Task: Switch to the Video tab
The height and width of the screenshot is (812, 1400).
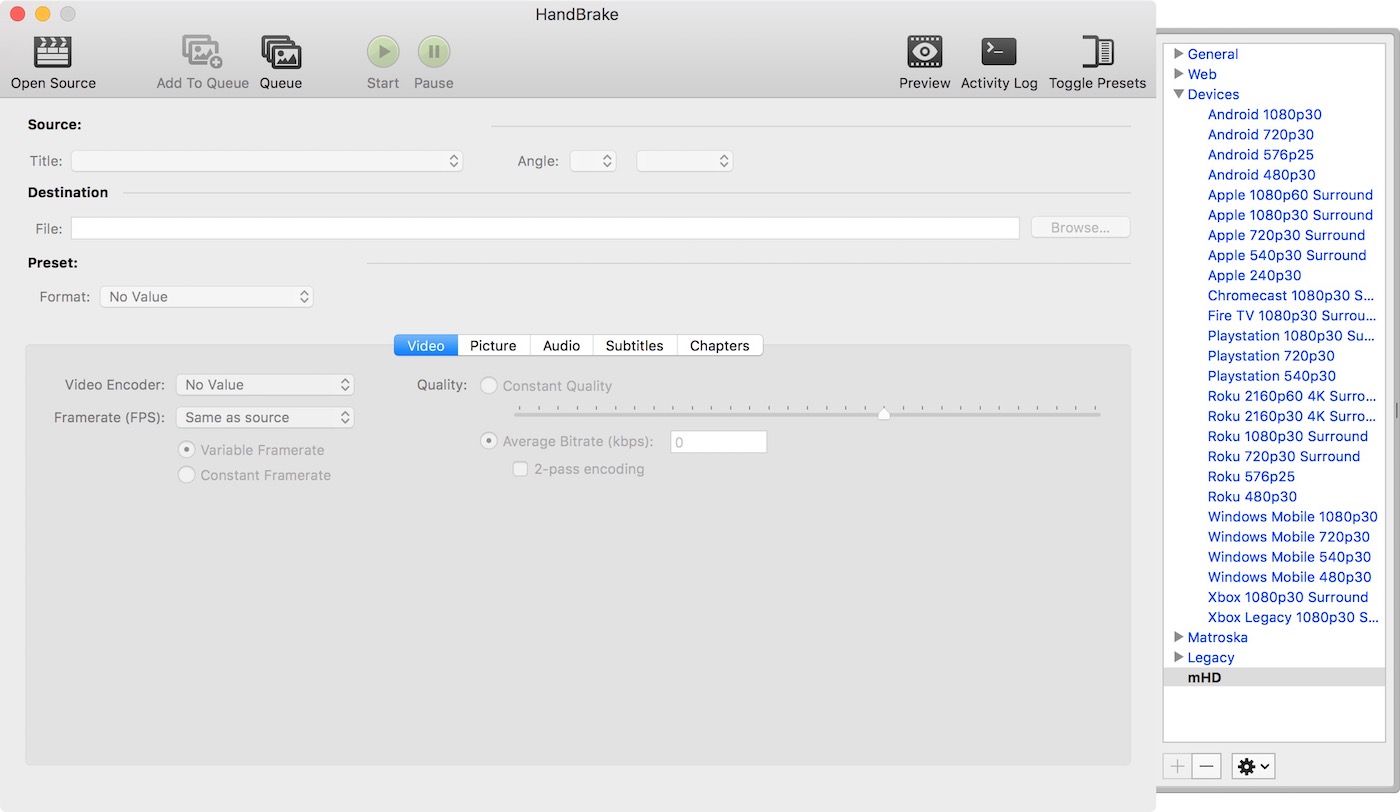Action: 426,345
